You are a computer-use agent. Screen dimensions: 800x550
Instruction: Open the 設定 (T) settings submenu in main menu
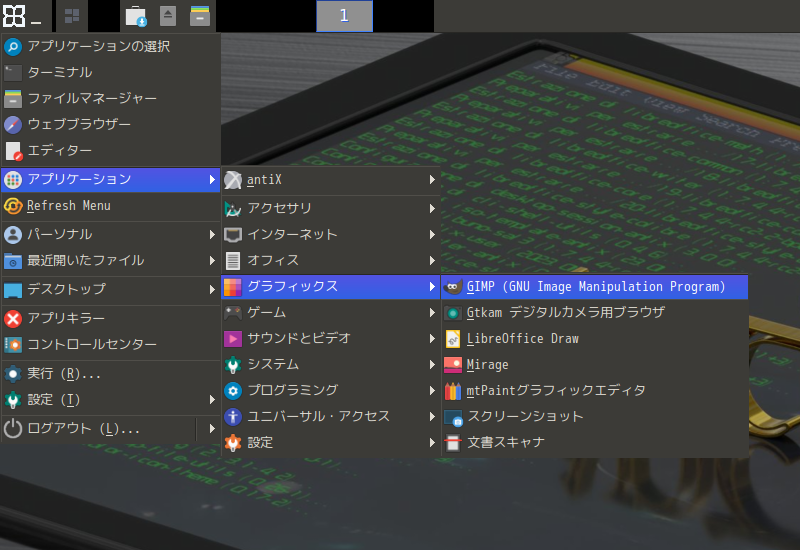pyautogui.click(x=111, y=400)
